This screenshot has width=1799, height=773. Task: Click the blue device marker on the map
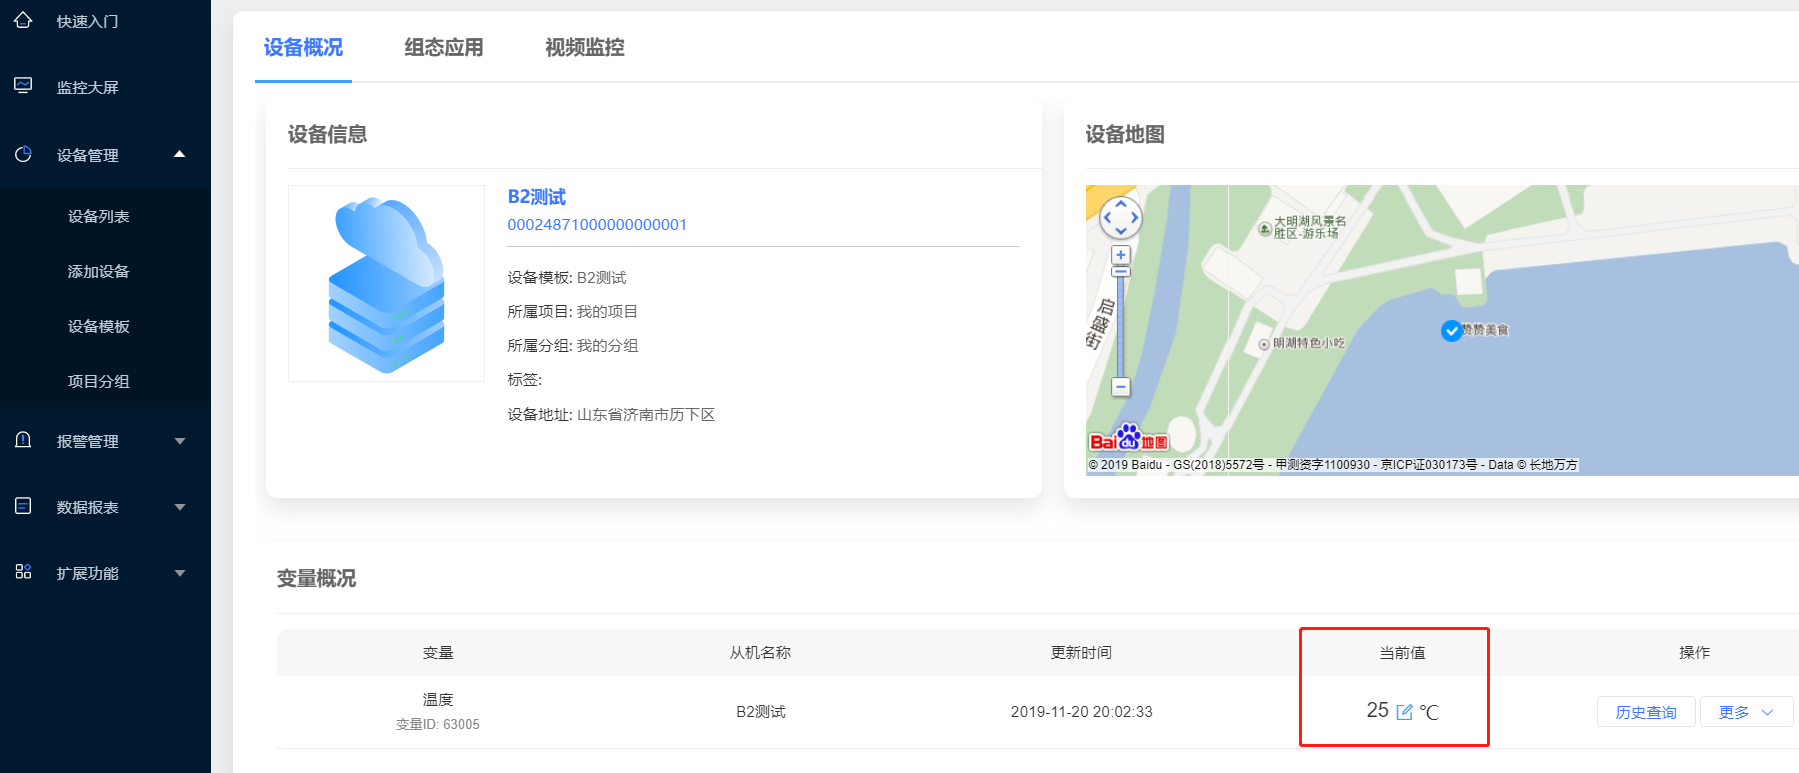click(1451, 331)
